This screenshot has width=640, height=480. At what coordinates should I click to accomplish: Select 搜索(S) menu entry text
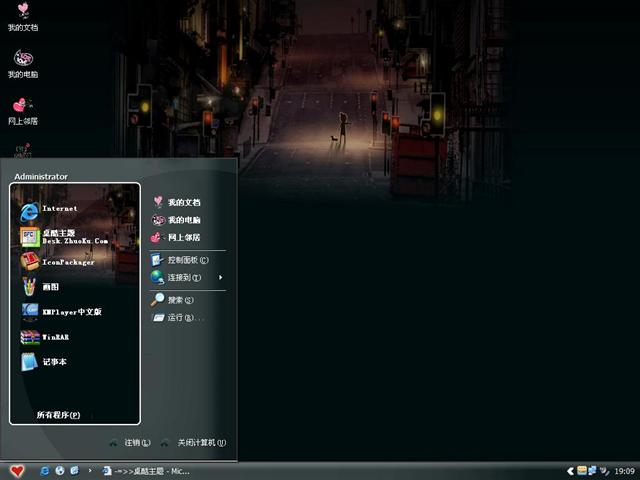[181, 300]
